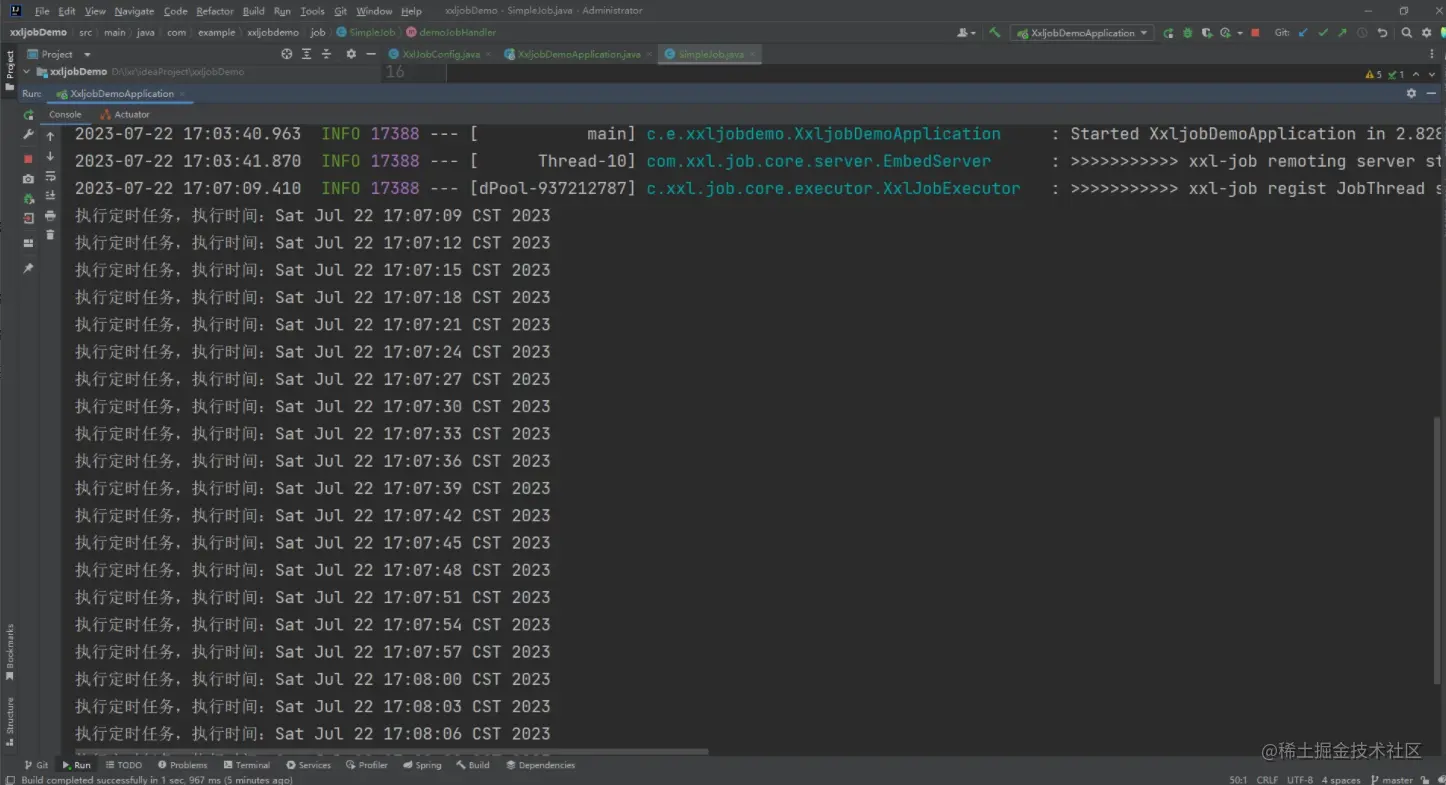Select the Console tab
The image size is (1446, 785).
(x=65, y=114)
